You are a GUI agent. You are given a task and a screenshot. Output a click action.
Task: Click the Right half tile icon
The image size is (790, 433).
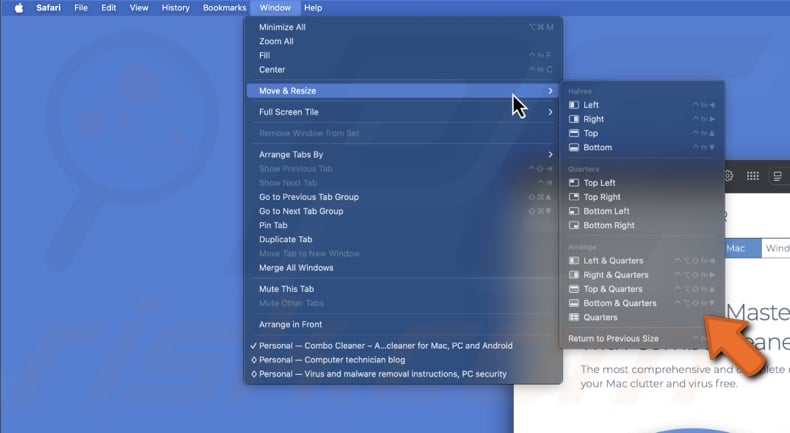pyautogui.click(x=574, y=119)
